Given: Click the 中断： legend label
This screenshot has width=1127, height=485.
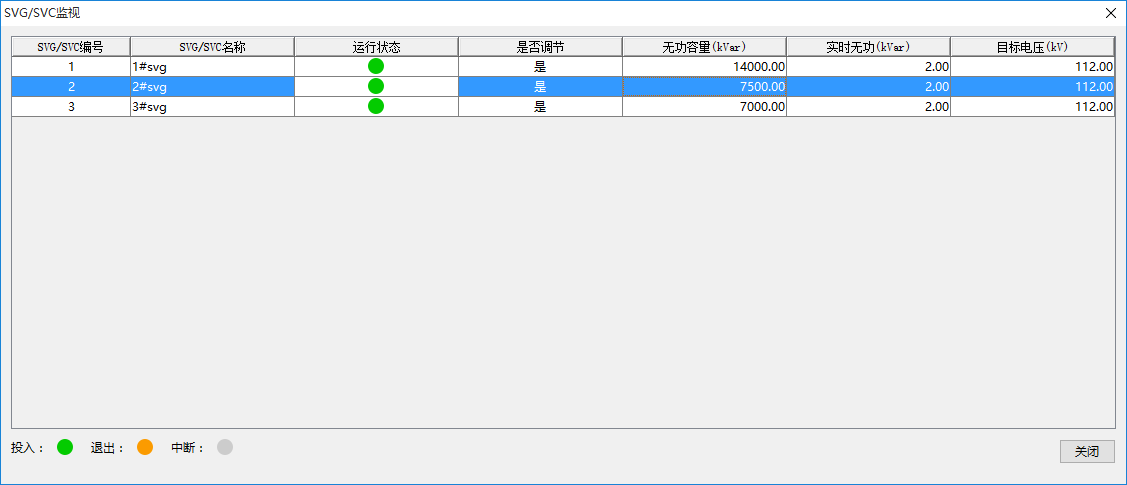Looking at the screenshot, I should click(188, 448).
